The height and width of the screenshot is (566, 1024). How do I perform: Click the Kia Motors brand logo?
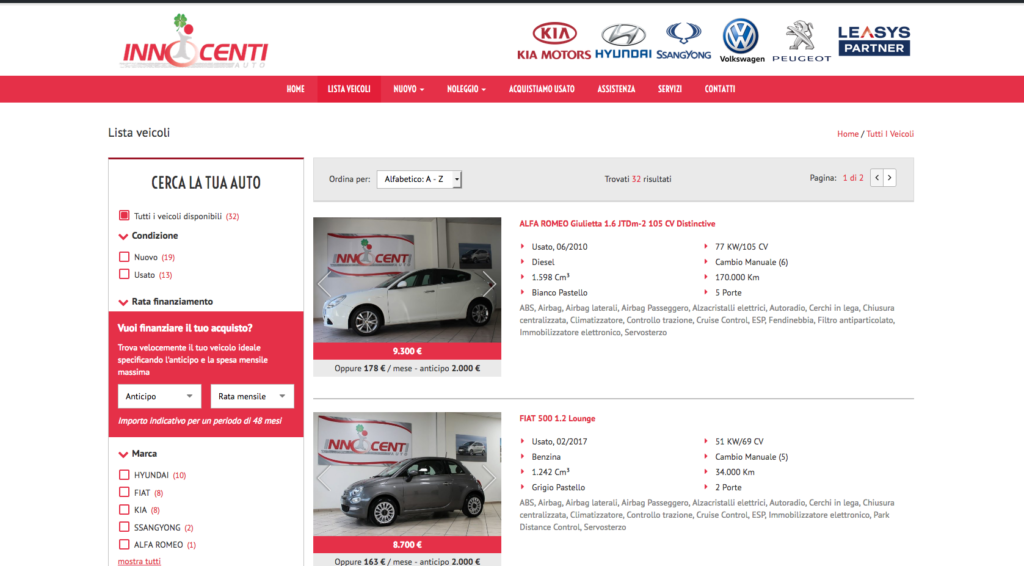(x=553, y=41)
